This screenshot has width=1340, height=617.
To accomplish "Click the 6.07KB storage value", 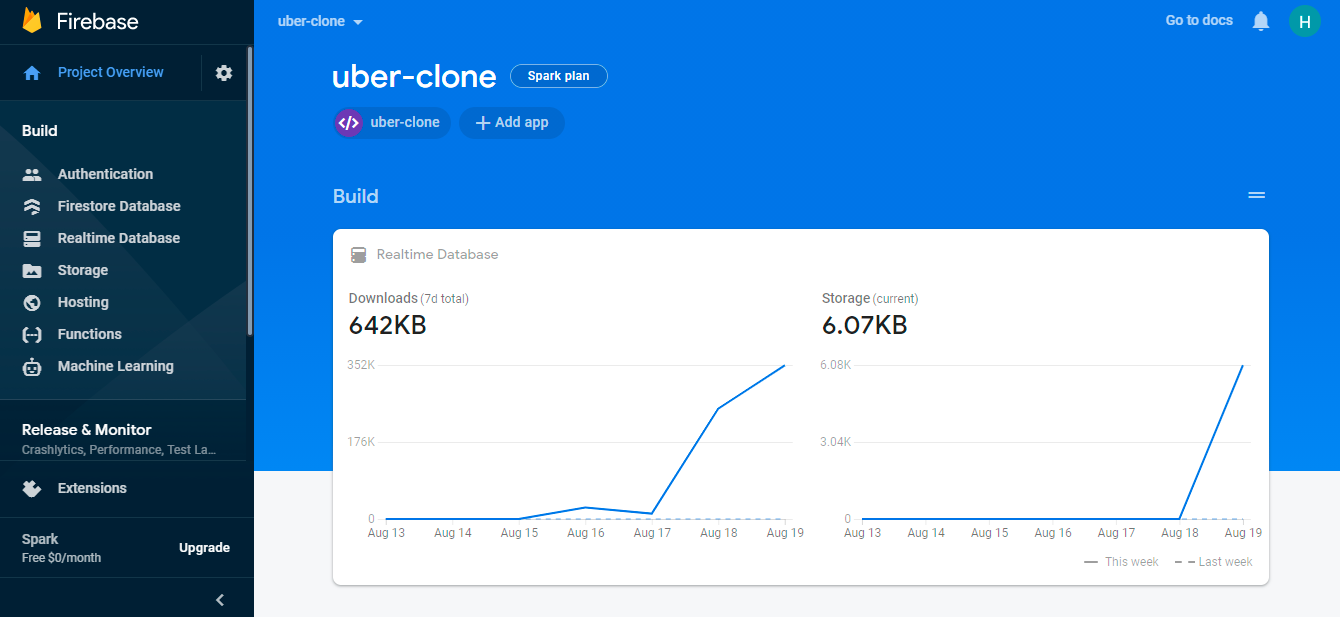I will pos(864,325).
